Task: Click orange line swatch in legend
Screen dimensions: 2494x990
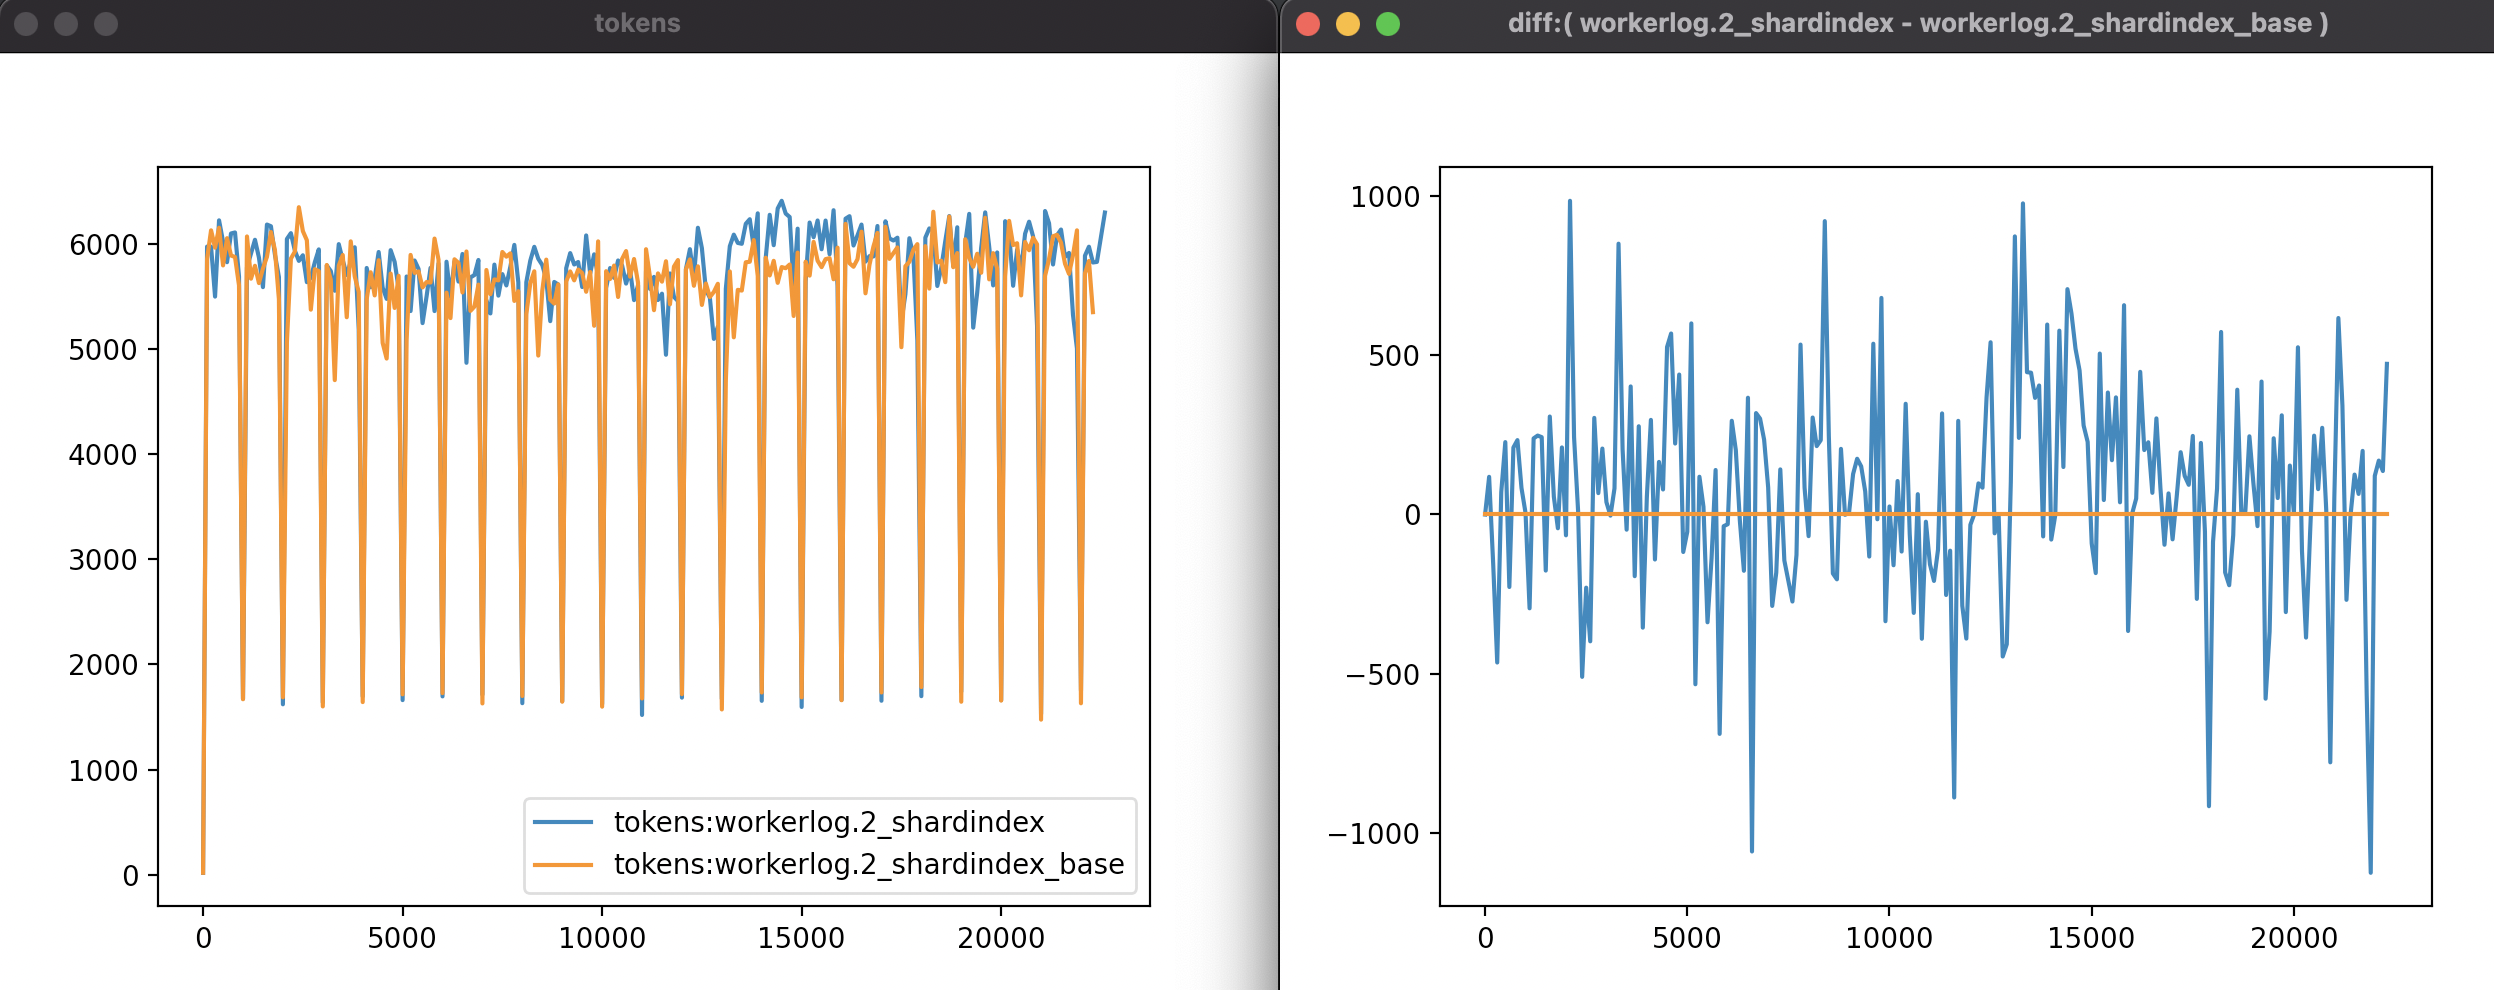Action: (563, 864)
